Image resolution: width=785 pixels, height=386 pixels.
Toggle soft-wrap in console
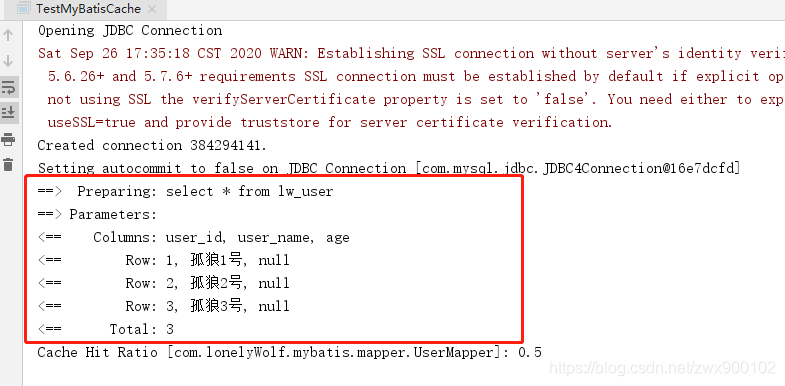(x=8, y=87)
